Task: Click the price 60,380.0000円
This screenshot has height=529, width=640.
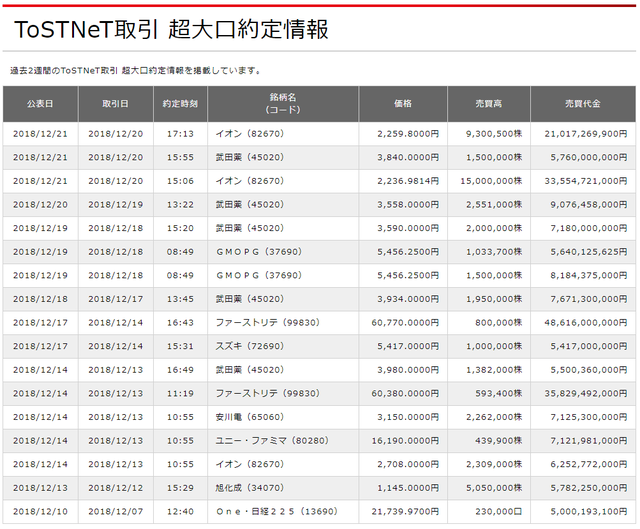Action: (405, 393)
